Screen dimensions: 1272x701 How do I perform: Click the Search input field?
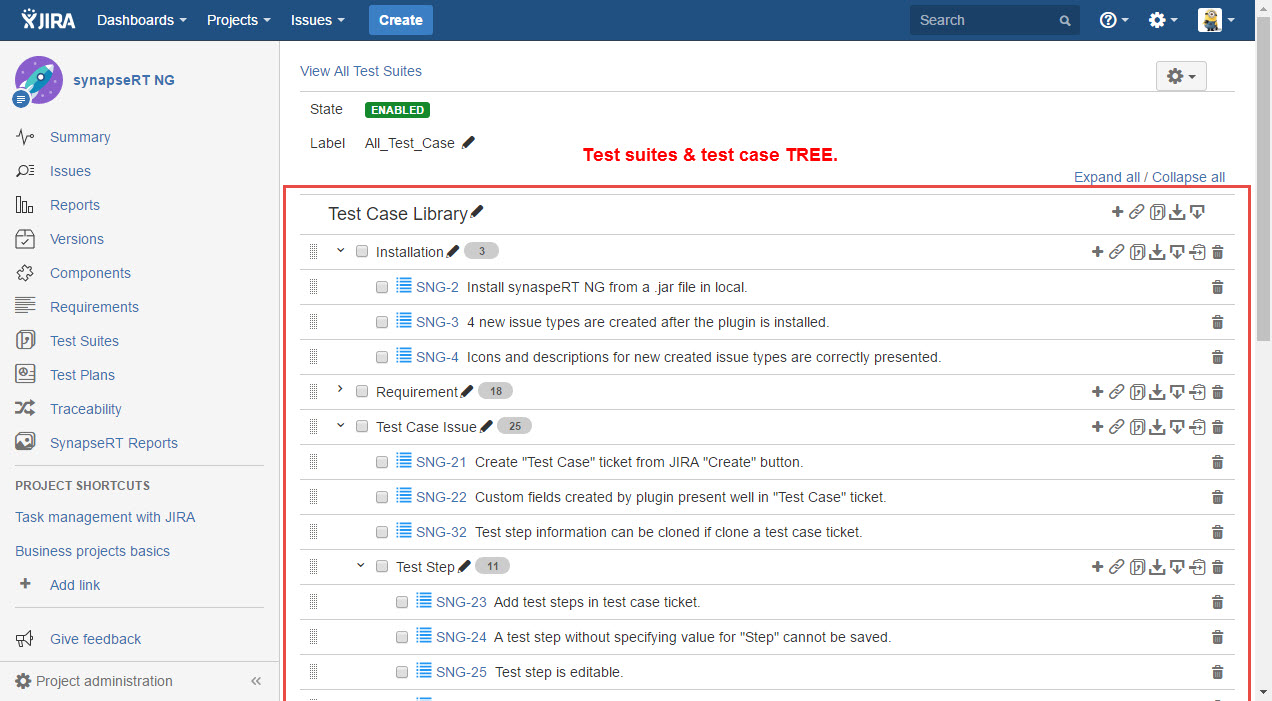pyautogui.click(x=985, y=20)
